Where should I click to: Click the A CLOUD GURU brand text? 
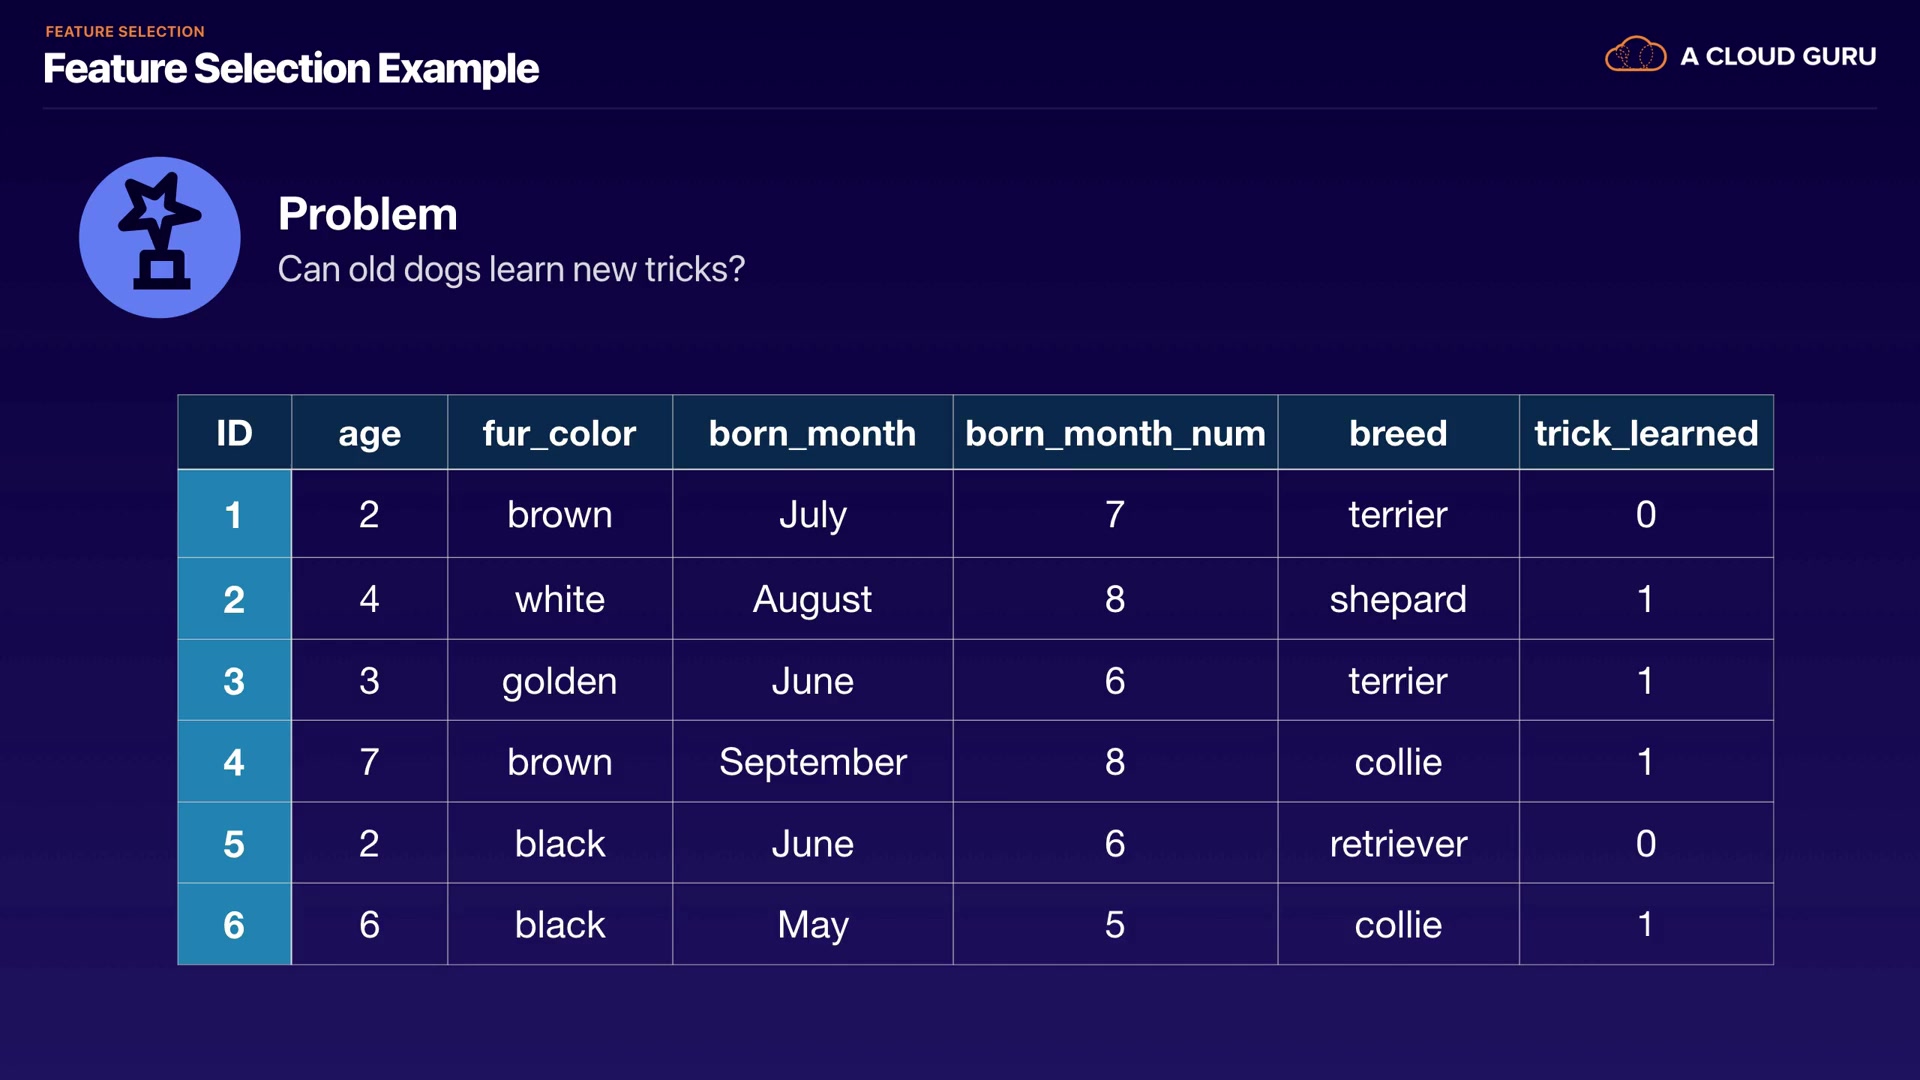click(1778, 57)
